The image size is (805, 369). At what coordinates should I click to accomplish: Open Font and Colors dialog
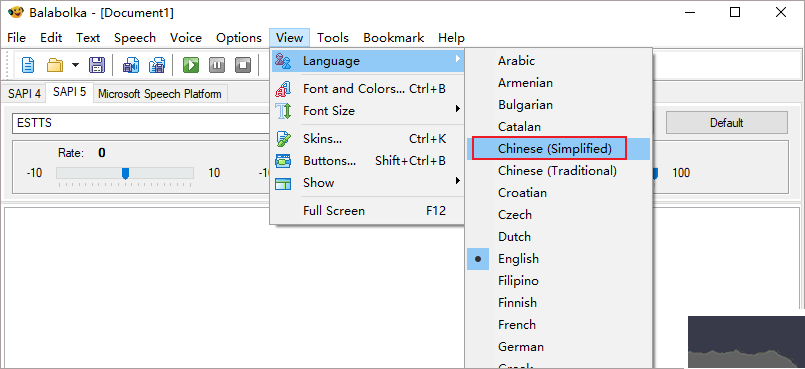coord(368,89)
